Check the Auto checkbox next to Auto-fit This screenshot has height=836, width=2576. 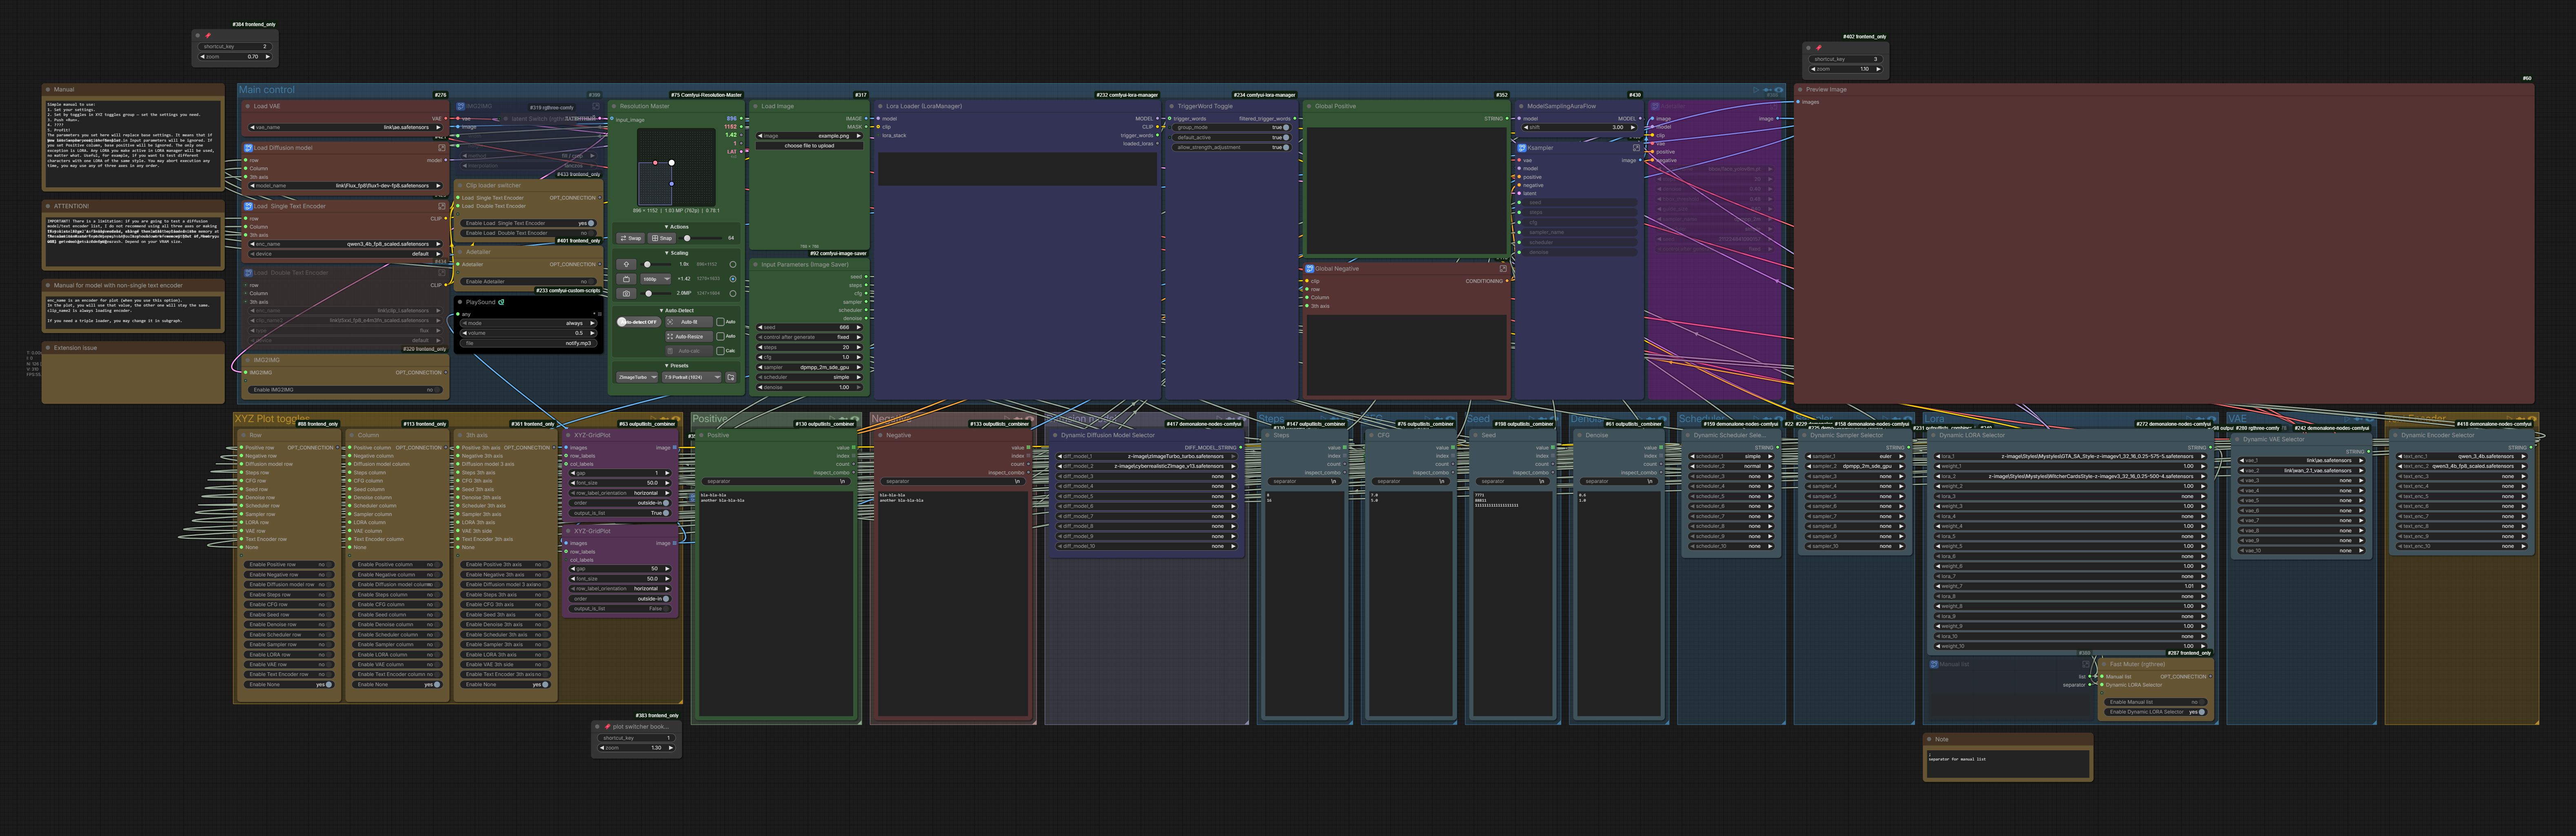click(720, 322)
